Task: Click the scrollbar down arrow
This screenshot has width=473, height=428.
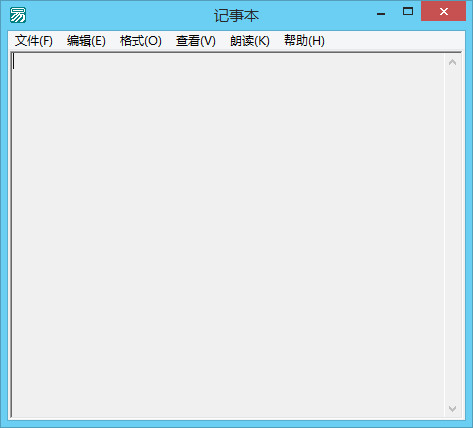Action: [452, 408]
